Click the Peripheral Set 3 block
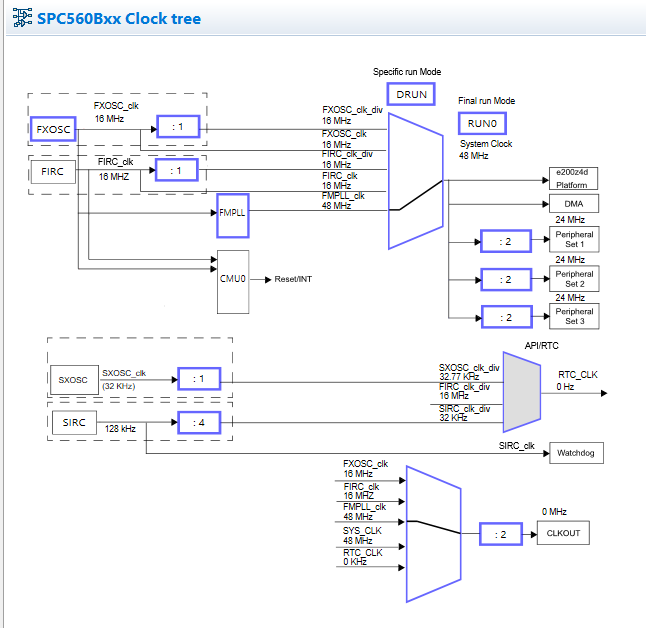Image resolution: width=646 pixels, height=628 pixels. tap(574, 316)
